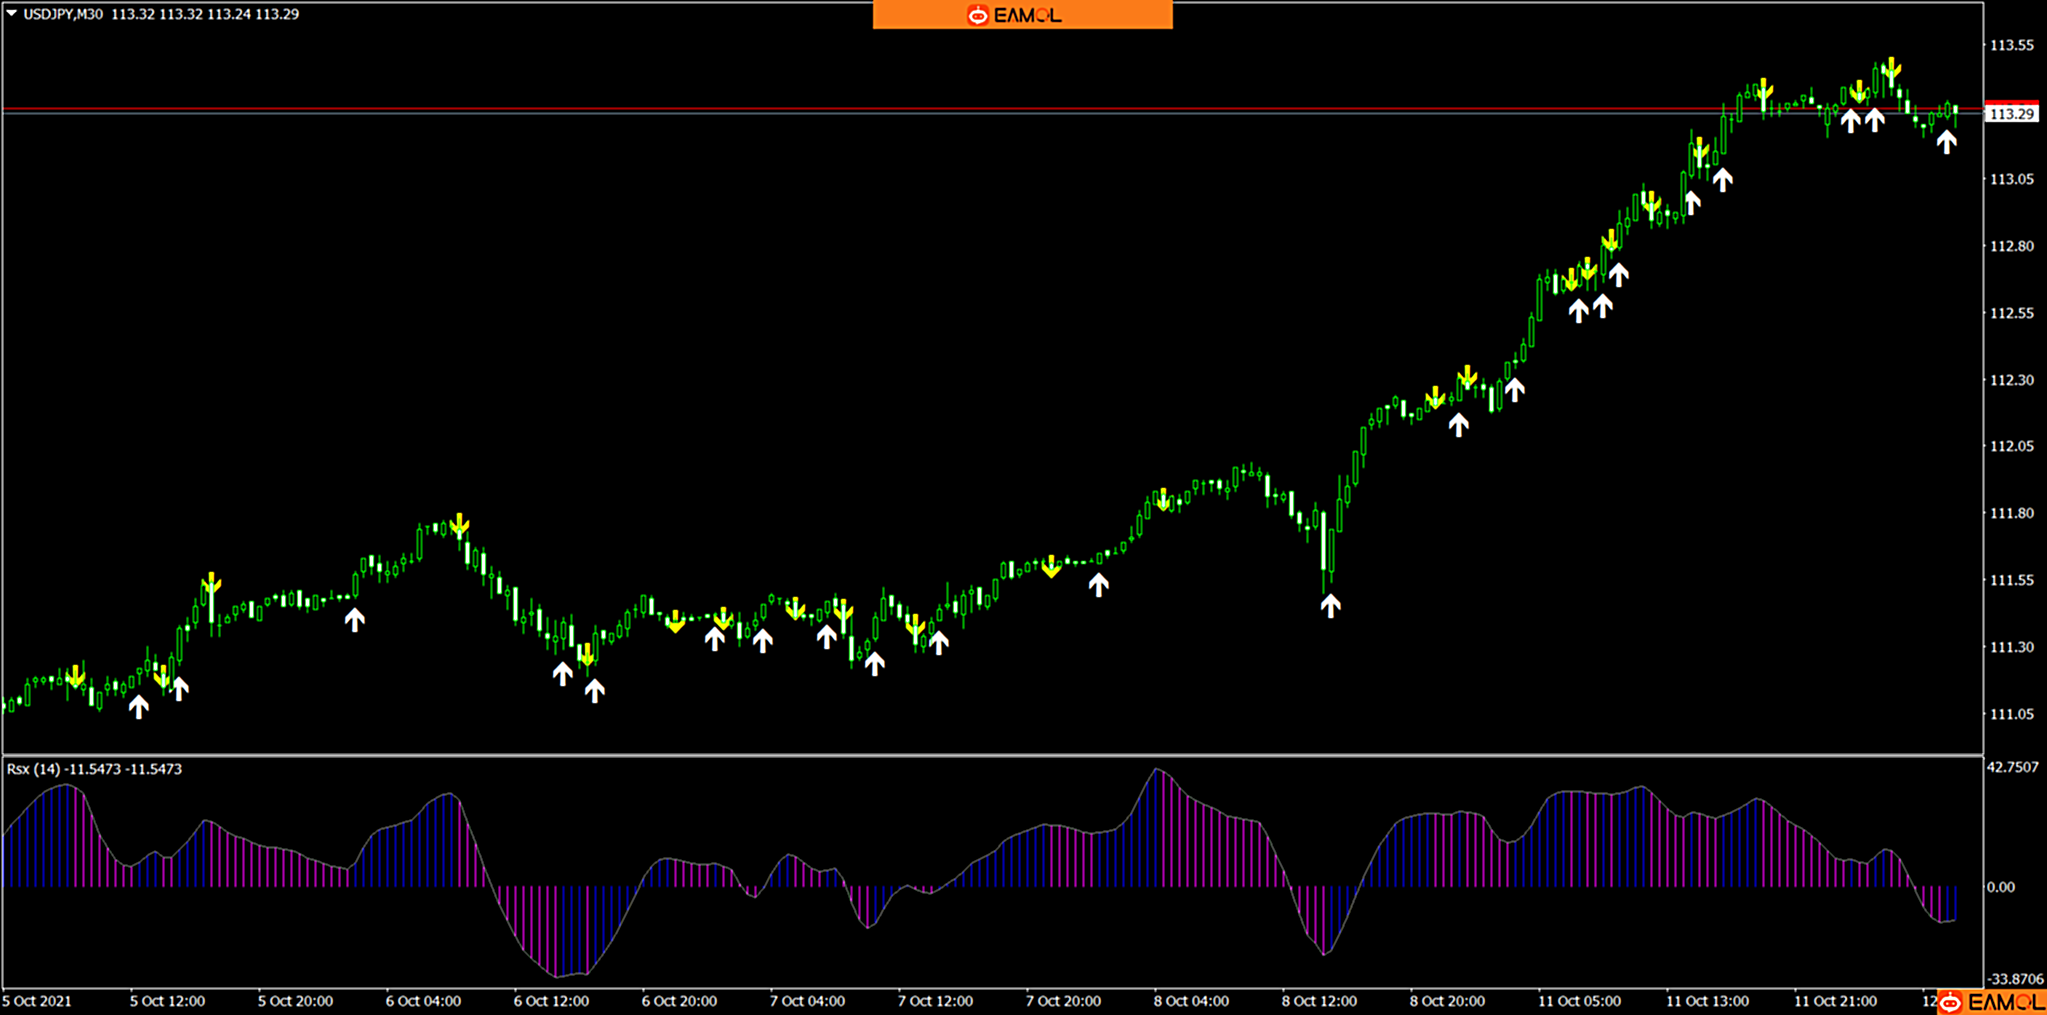
Task: Click the 7 Oct 20:00 time label
Action: coord(1063,1001)
